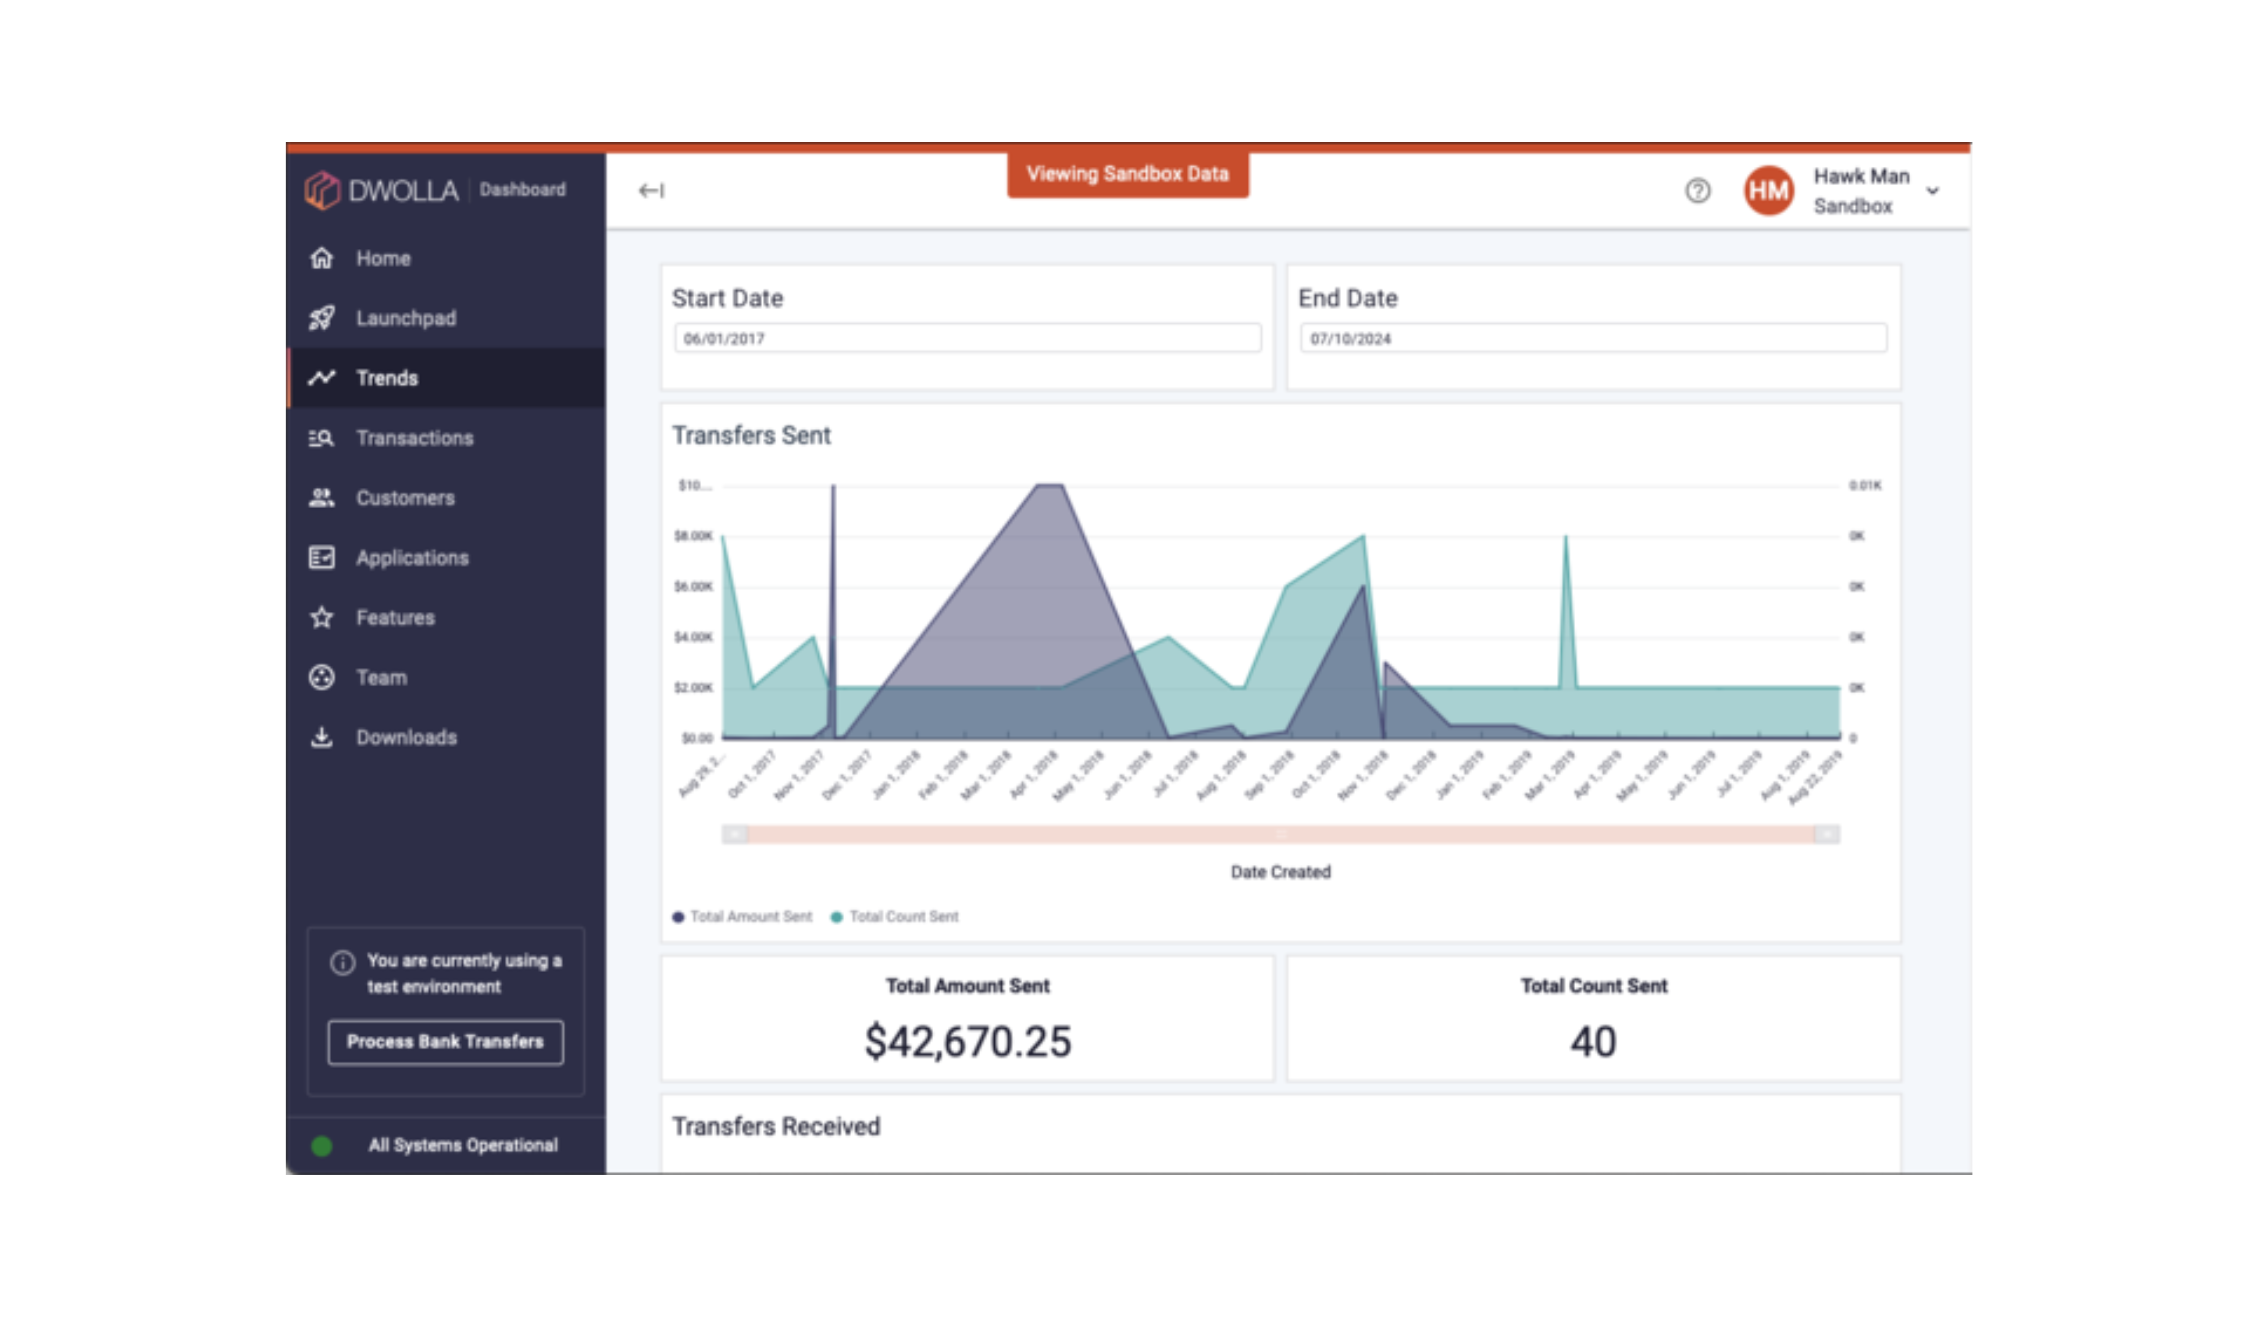Screen dimensions: 2258x1317
Task: Select the Customers icon
Action: [321, 497]
